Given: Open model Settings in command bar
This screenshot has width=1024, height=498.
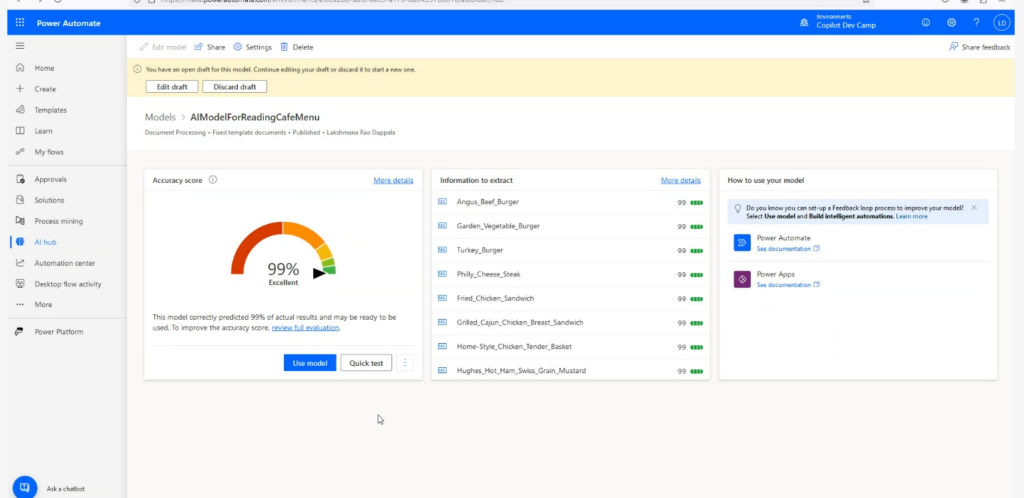Looking at the screenshot, I should point(252,47).
